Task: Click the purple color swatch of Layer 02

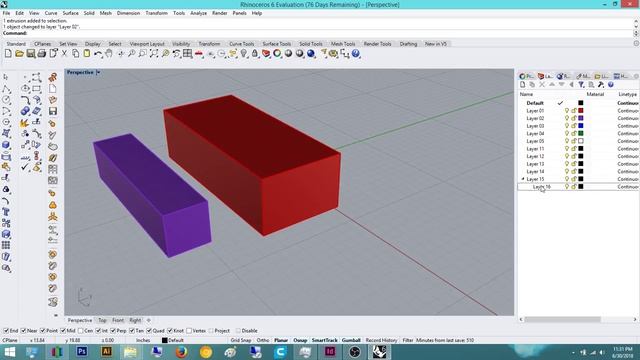Action: 581,118
